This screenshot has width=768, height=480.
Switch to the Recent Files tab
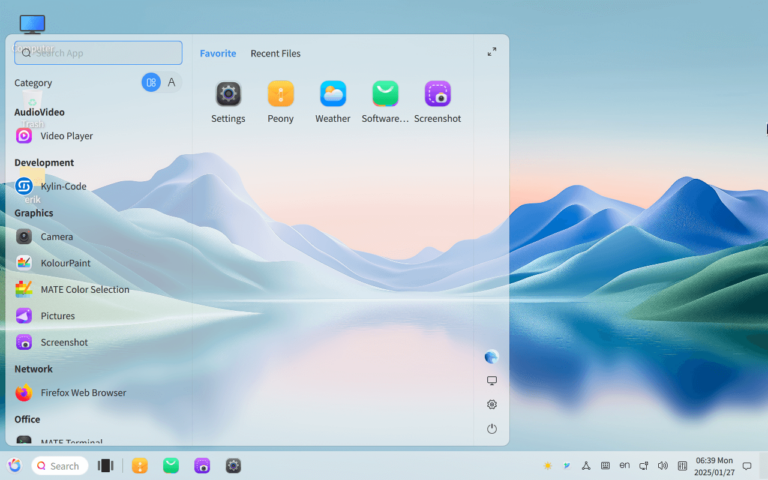click(x=275, y=53)
